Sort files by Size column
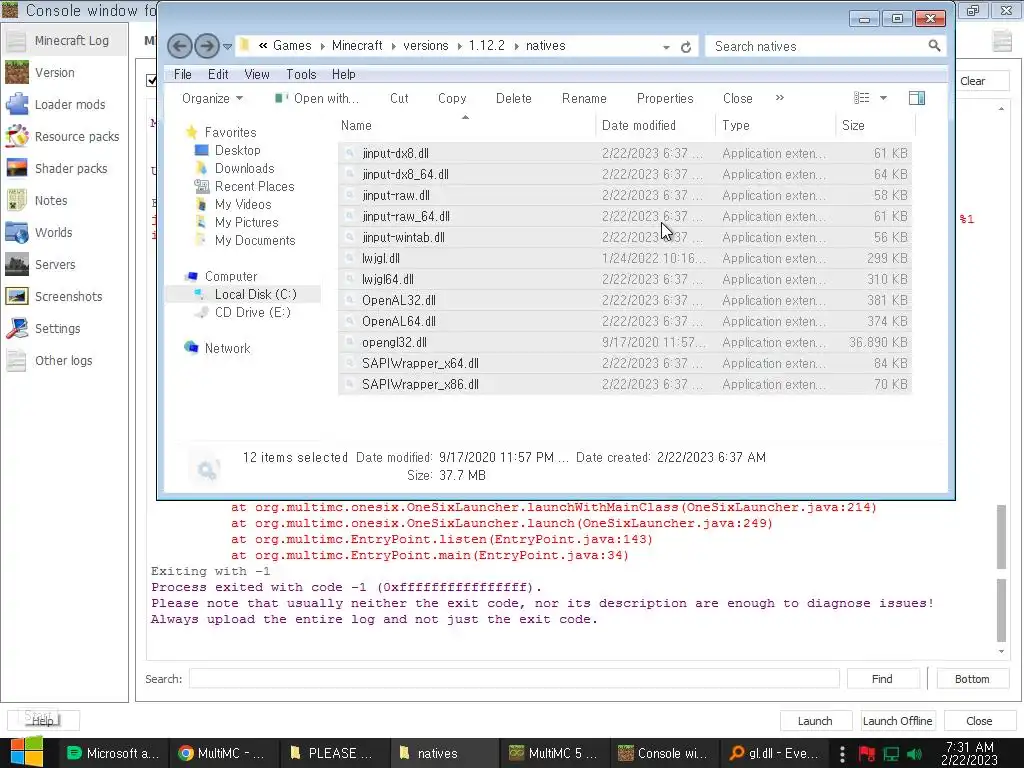Screen dimensions: 1024x768 coord(875,125)
